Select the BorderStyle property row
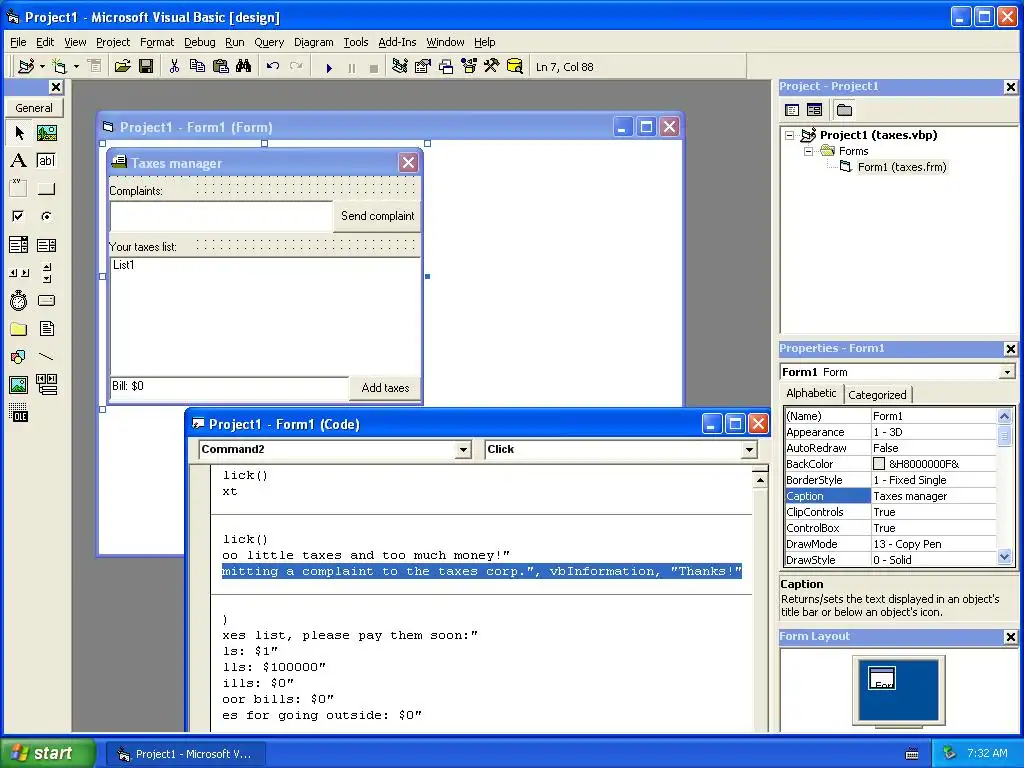Viewport: 1024px width, 768px height. pos(891,480)
